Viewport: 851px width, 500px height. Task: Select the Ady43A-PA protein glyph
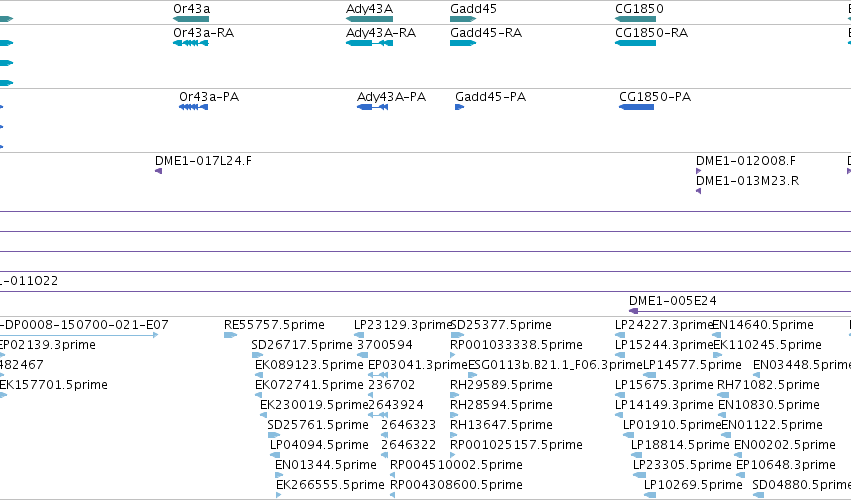click(x=372, y=107)
